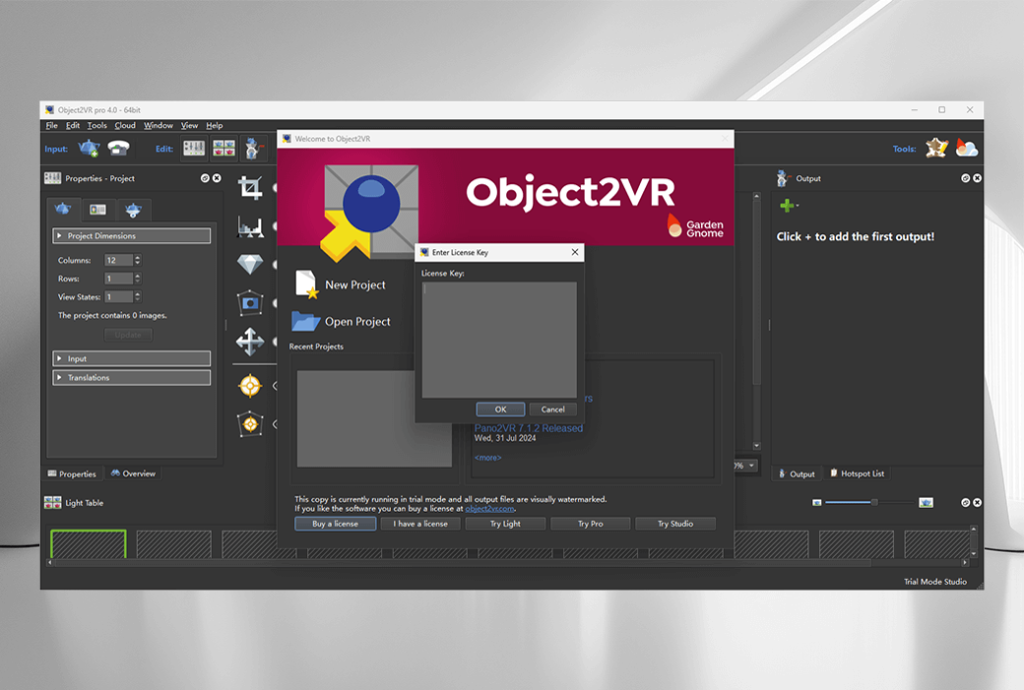The width and height of the screenshot is (1024, 690).
Task: Click inside the License Key text area
Action: pyautogui.click(x=499, y=339)
